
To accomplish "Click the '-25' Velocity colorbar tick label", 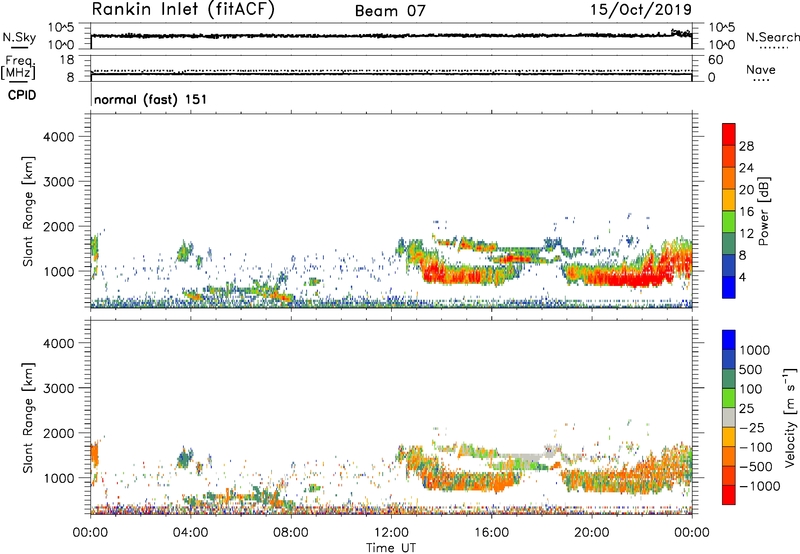I will (752, 427).
